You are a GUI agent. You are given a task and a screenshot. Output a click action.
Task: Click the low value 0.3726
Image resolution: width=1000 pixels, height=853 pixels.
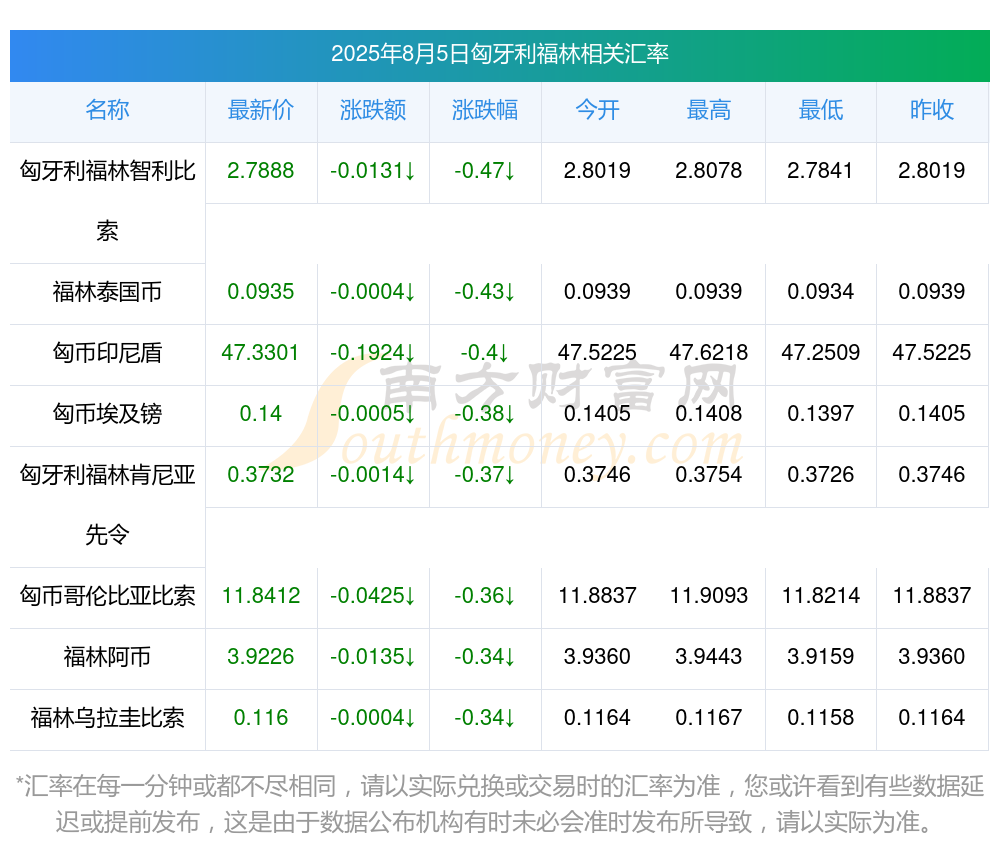(x=820, y=474)
